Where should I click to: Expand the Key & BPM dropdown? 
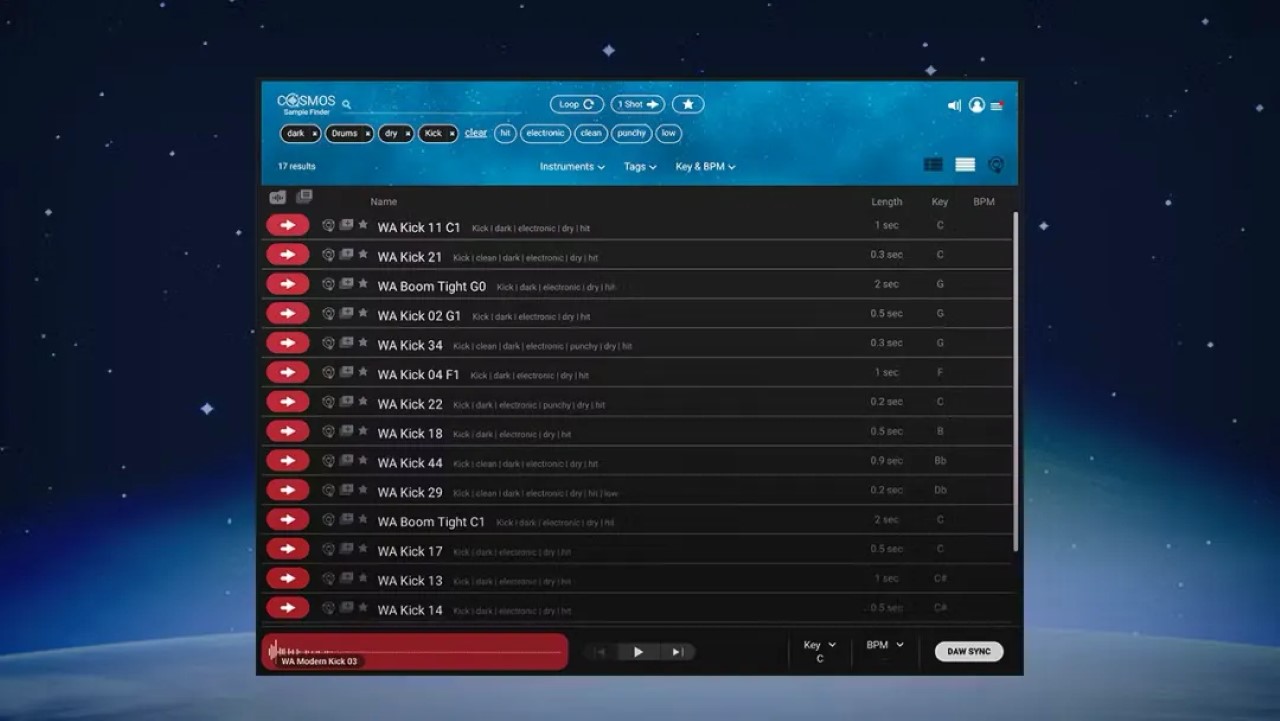[x=705, y=167]
